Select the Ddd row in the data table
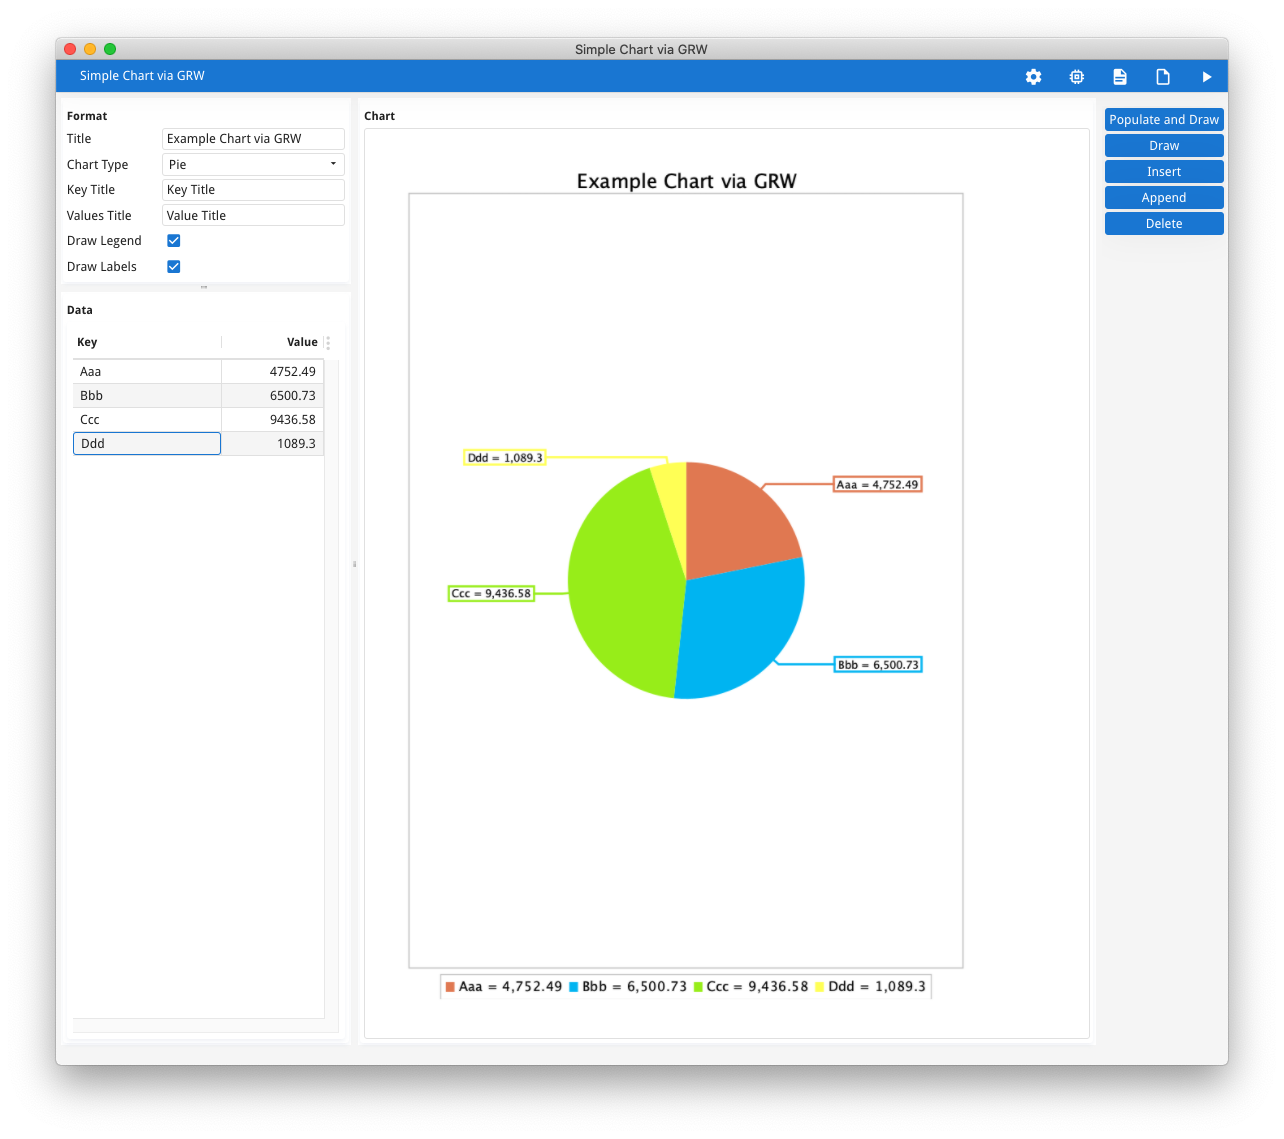The height and width of the screenshot is (1139, 1284). (147, 443)
